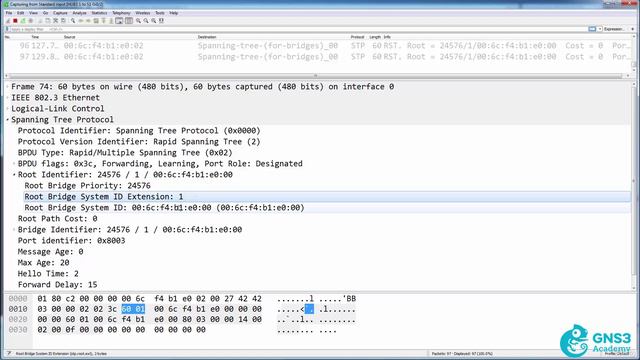
Task: Click status bar expert info icon
Action: (9, 353)
